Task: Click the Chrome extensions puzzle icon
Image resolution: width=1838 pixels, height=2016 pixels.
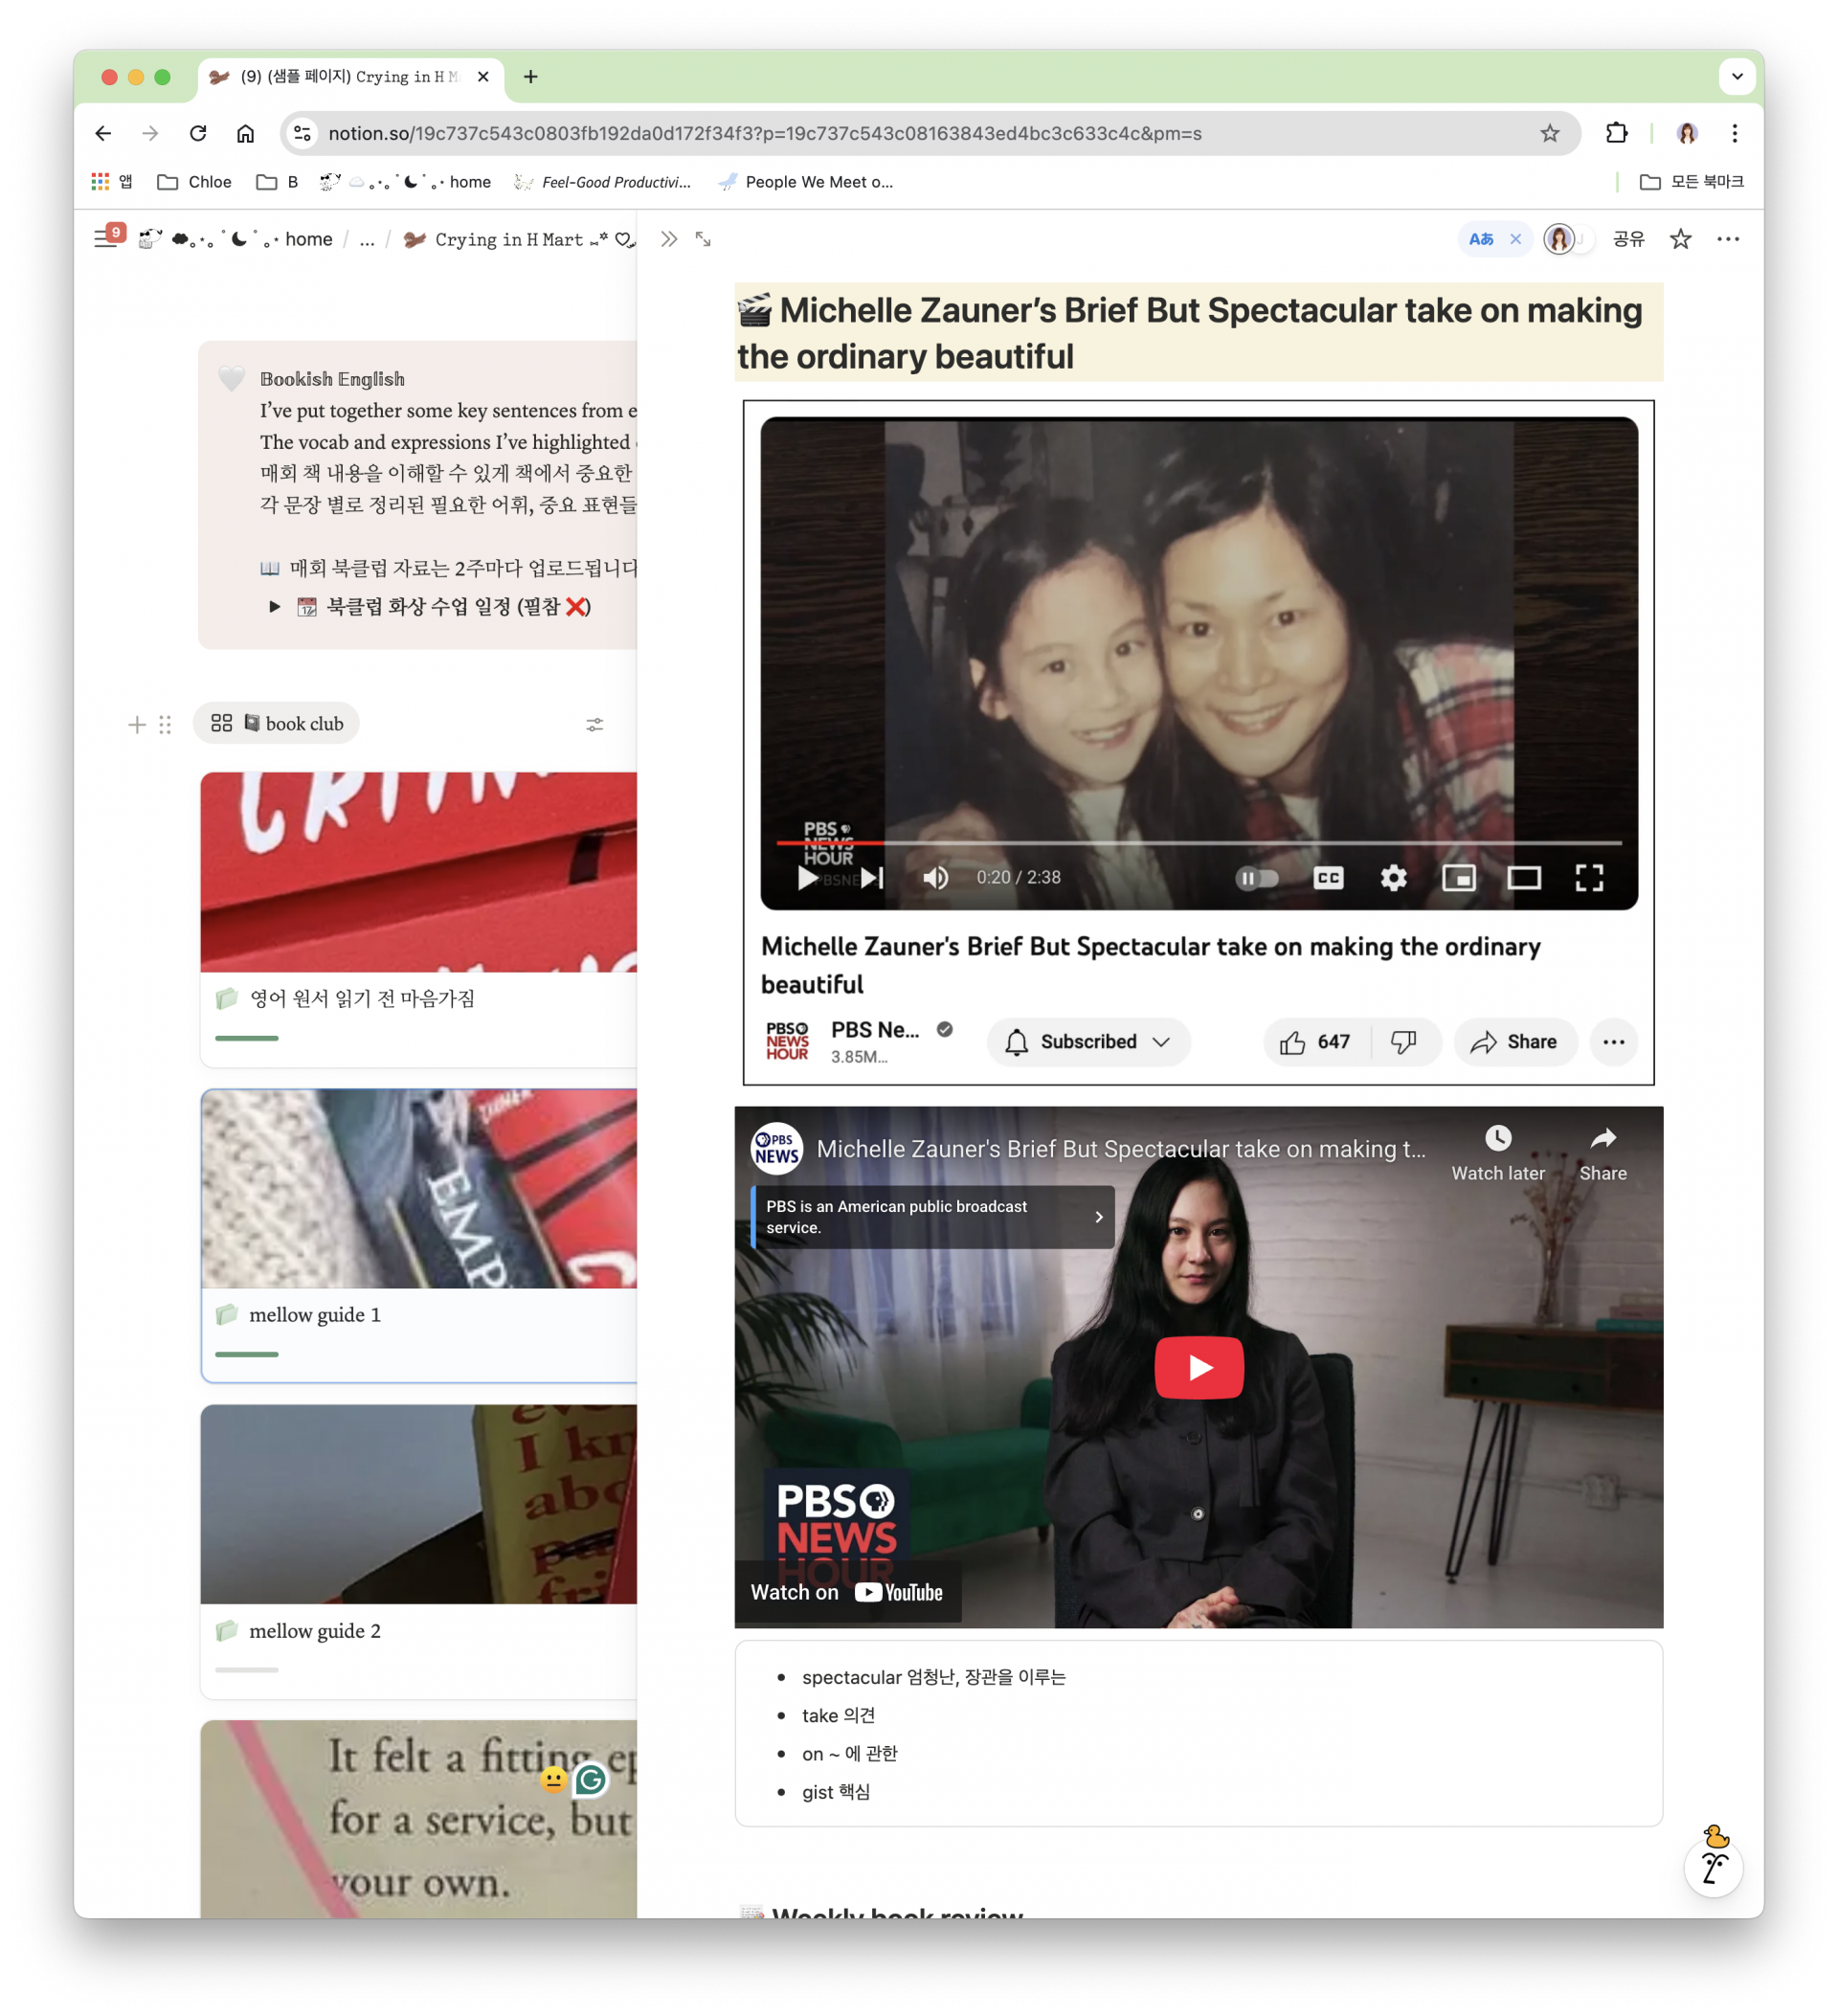Action: coord(1616,133)
